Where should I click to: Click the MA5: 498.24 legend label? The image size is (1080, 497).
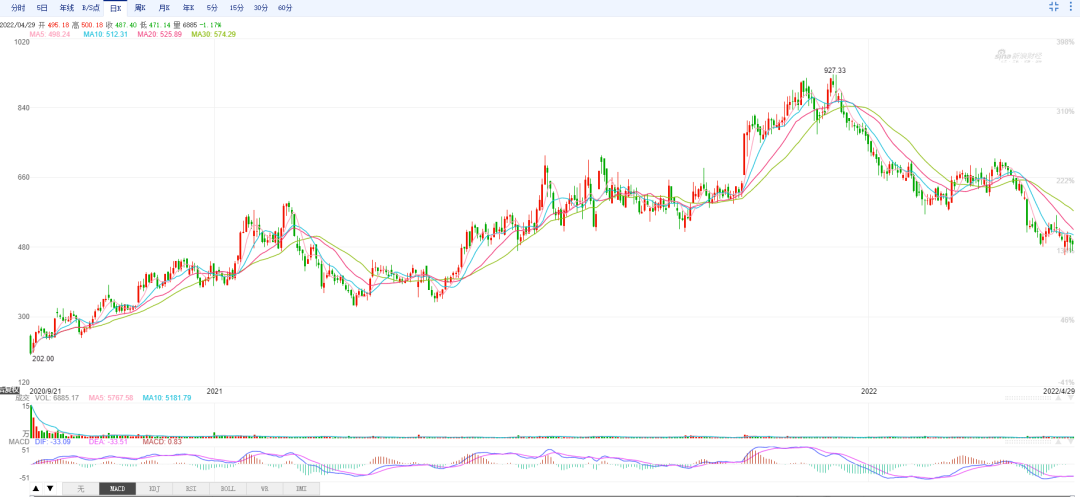click(50, 34)
